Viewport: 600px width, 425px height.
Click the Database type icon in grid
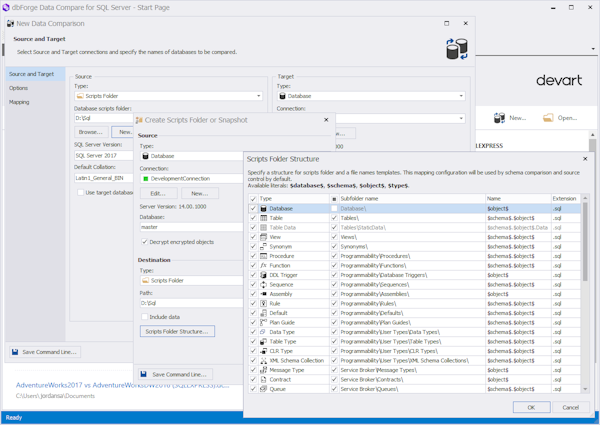coord(263,208)
